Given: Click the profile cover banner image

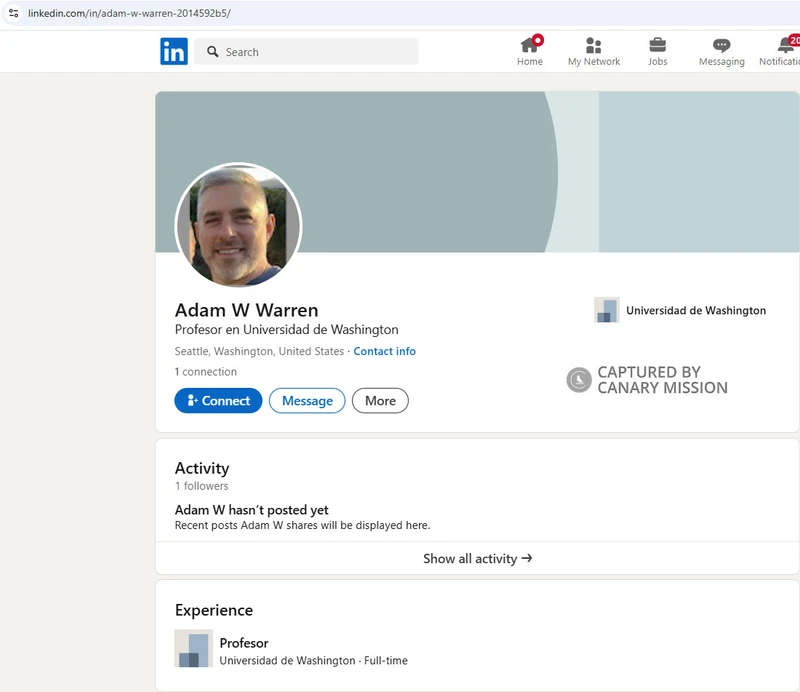Looking at the screenshot, I should [477, 171].
